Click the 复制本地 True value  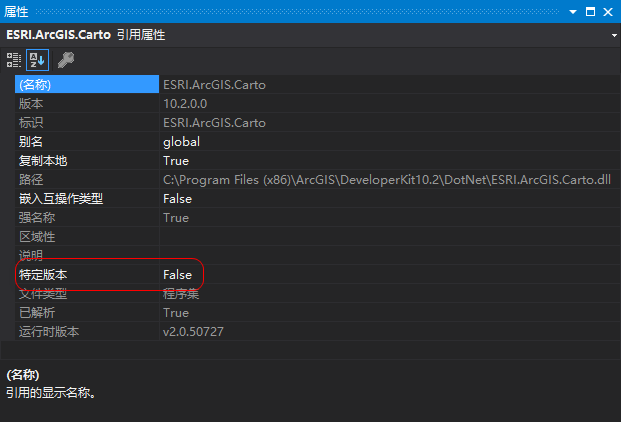[x=176, y=161]
